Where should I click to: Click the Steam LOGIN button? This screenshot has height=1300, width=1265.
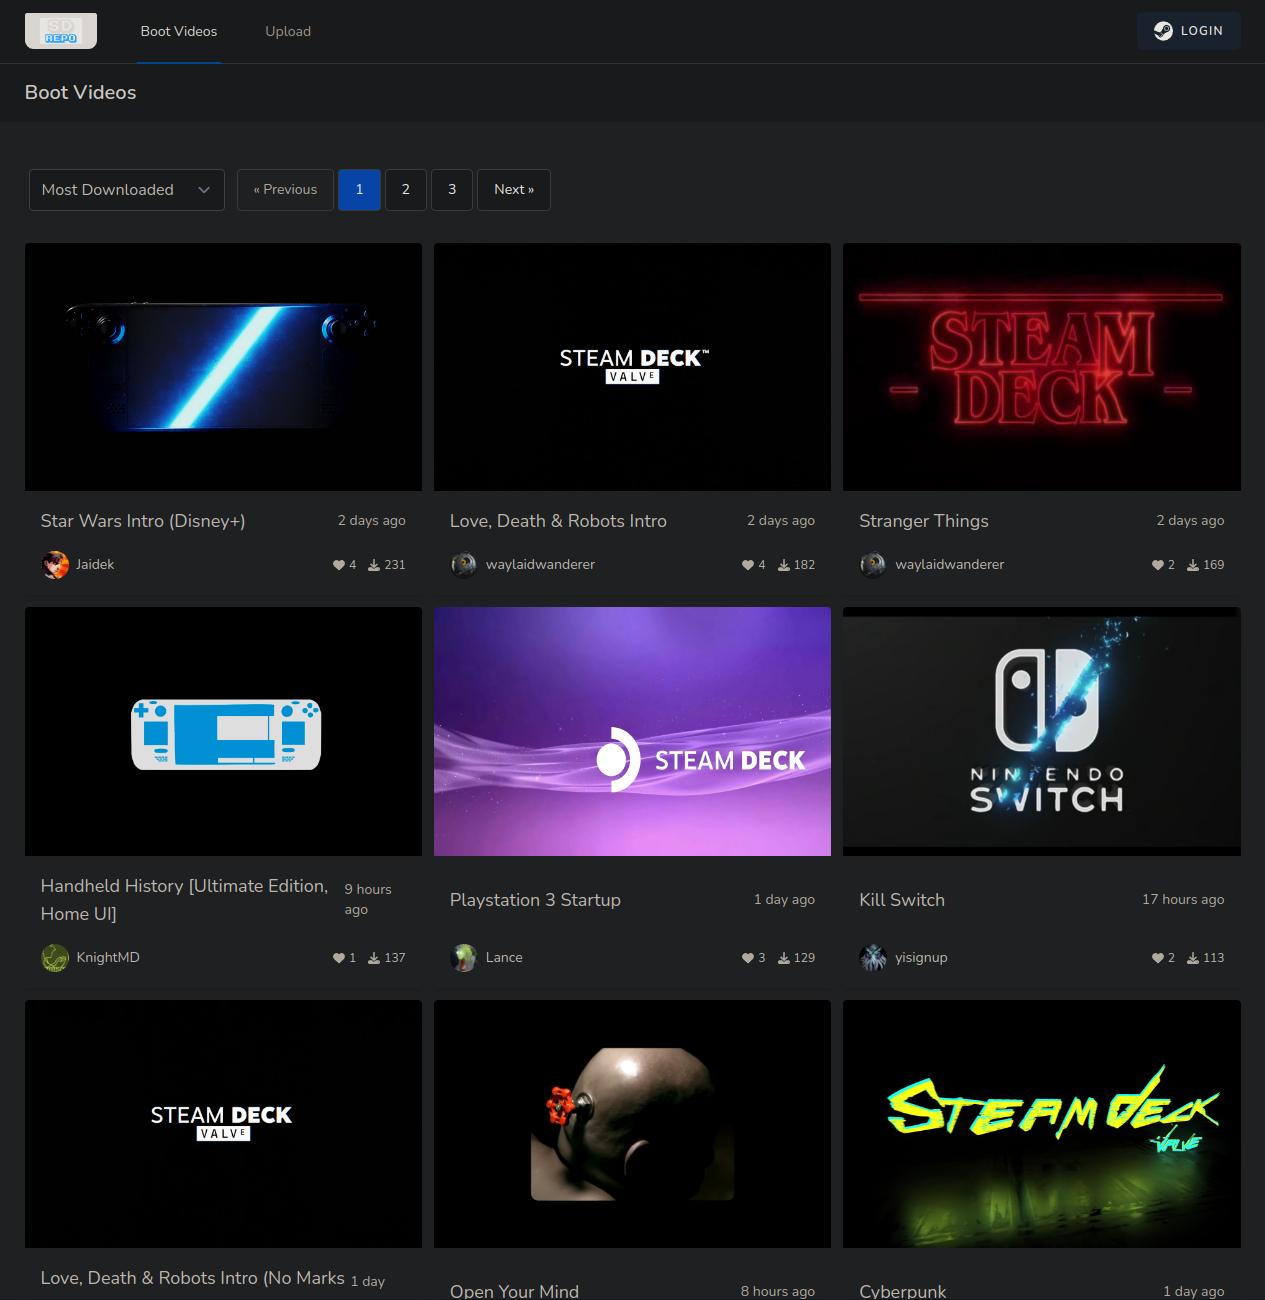(x=1189, y=31)
